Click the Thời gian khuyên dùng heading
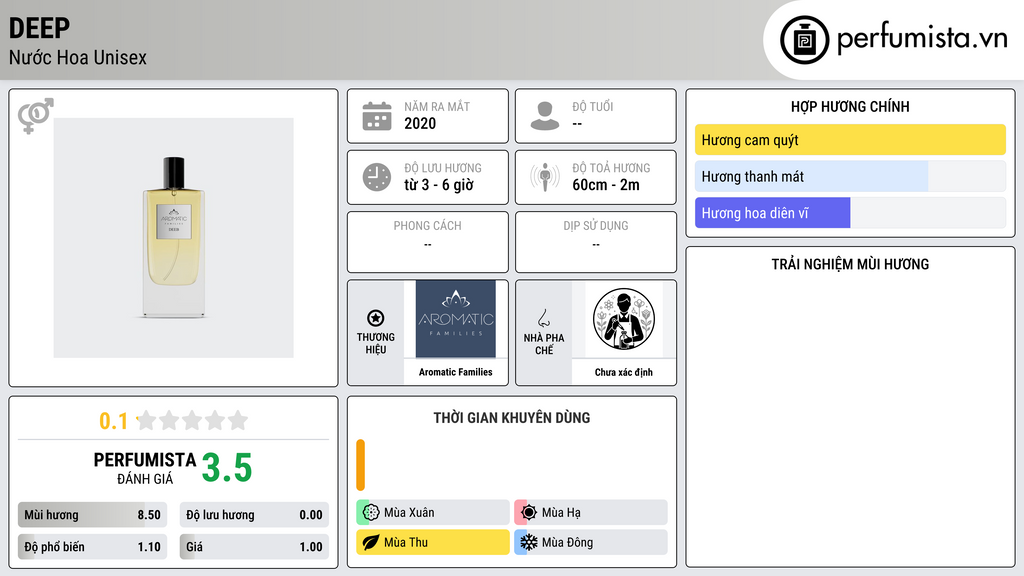This screenshot has width=1024, height=576. tap(512, 418)
